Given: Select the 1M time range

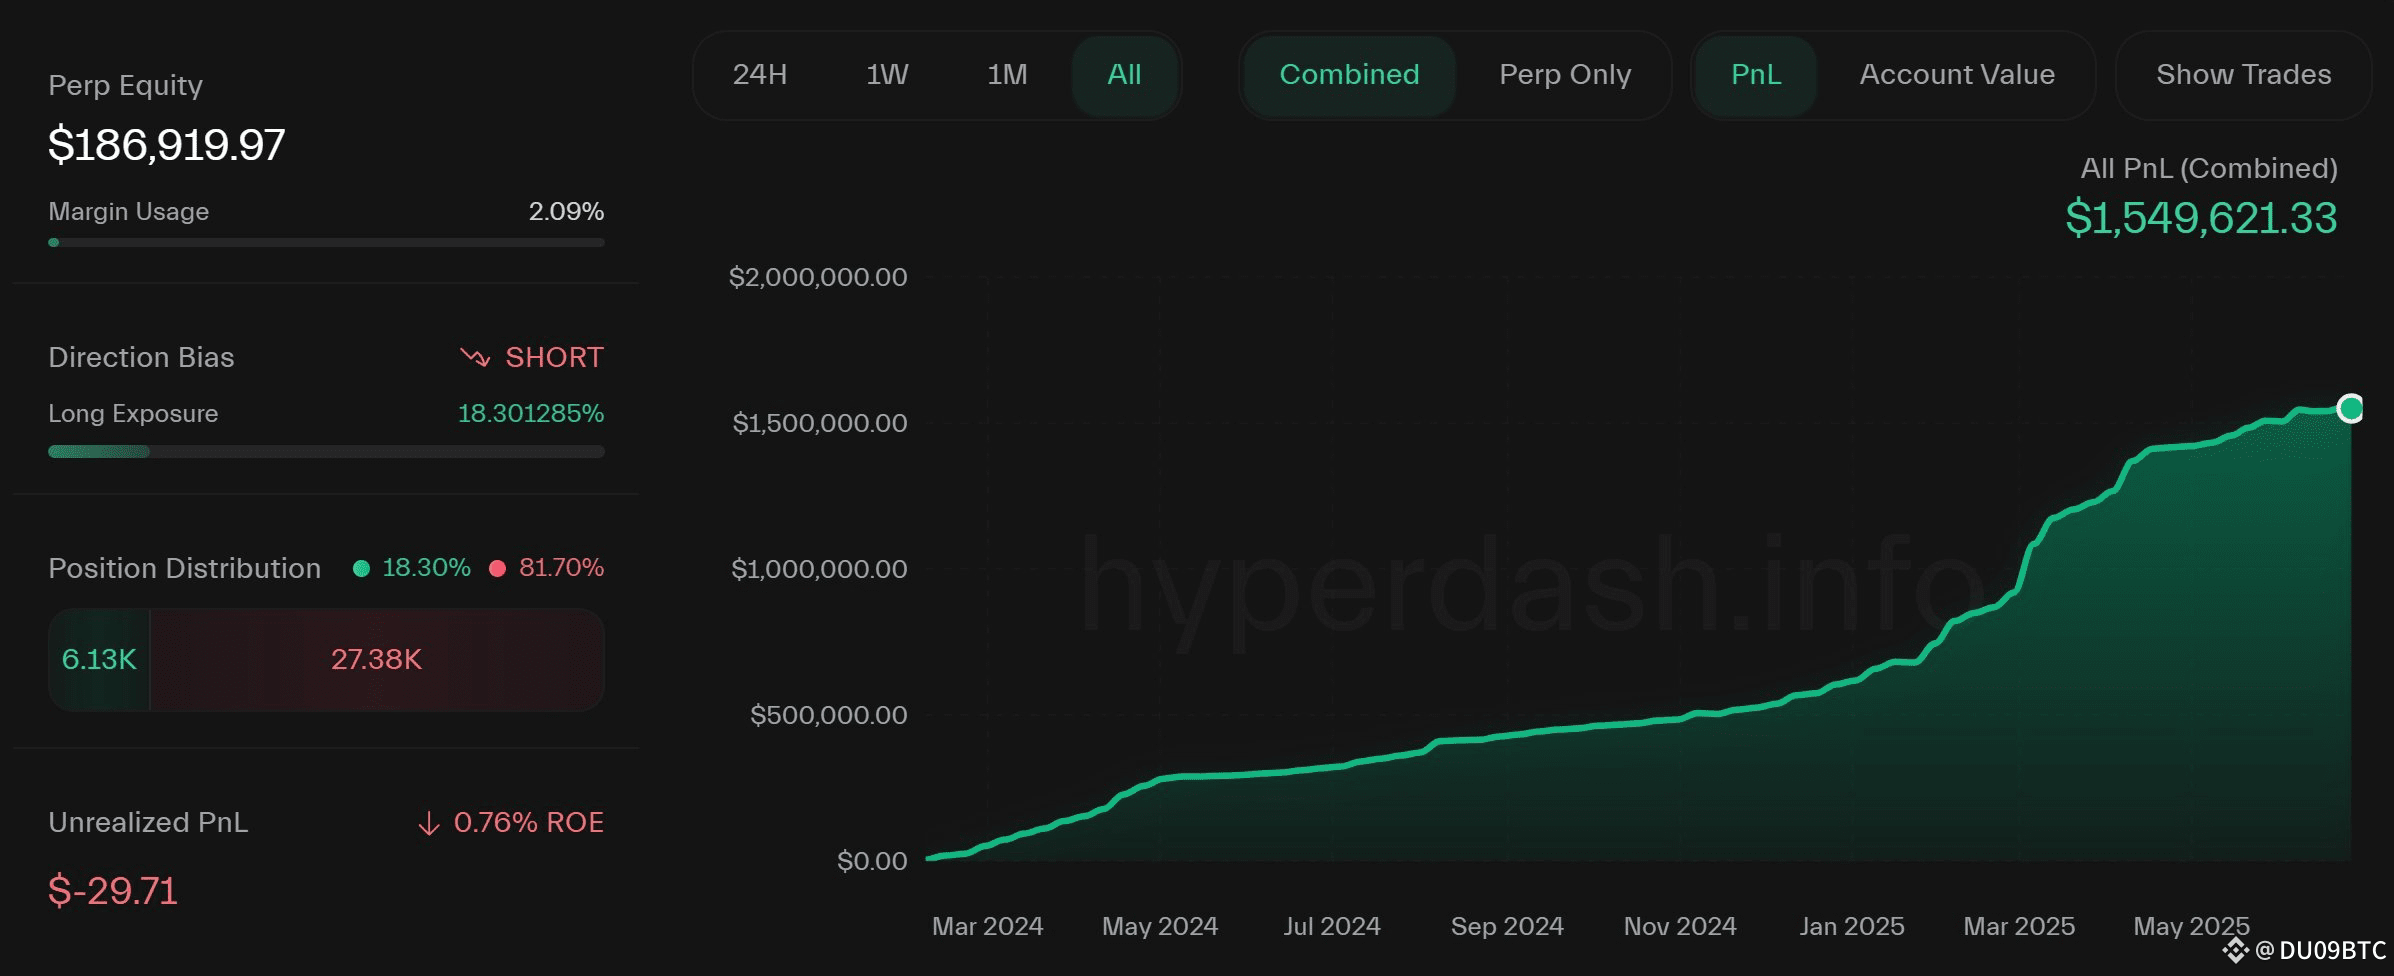Looking at the screenshot, I should tap(1007, 75).
